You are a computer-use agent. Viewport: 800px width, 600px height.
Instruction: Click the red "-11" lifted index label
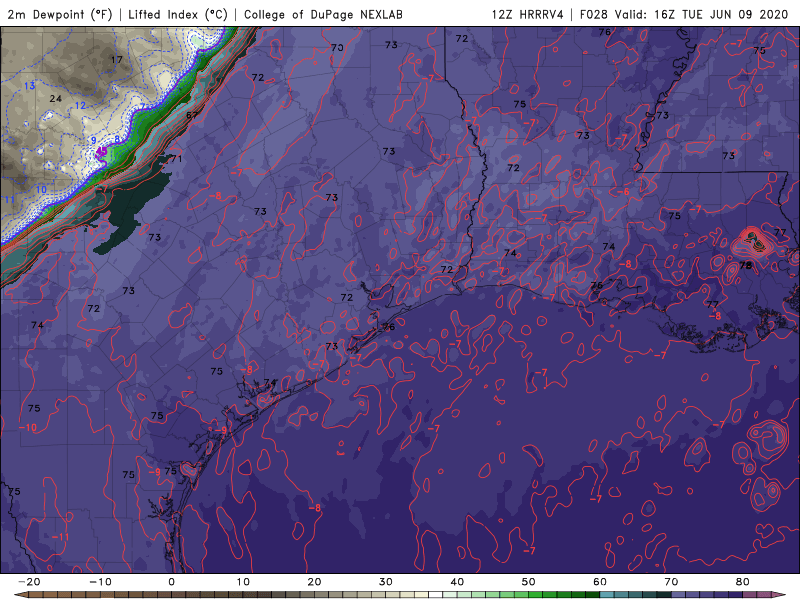pyautogui.click(x=60, y=537)
